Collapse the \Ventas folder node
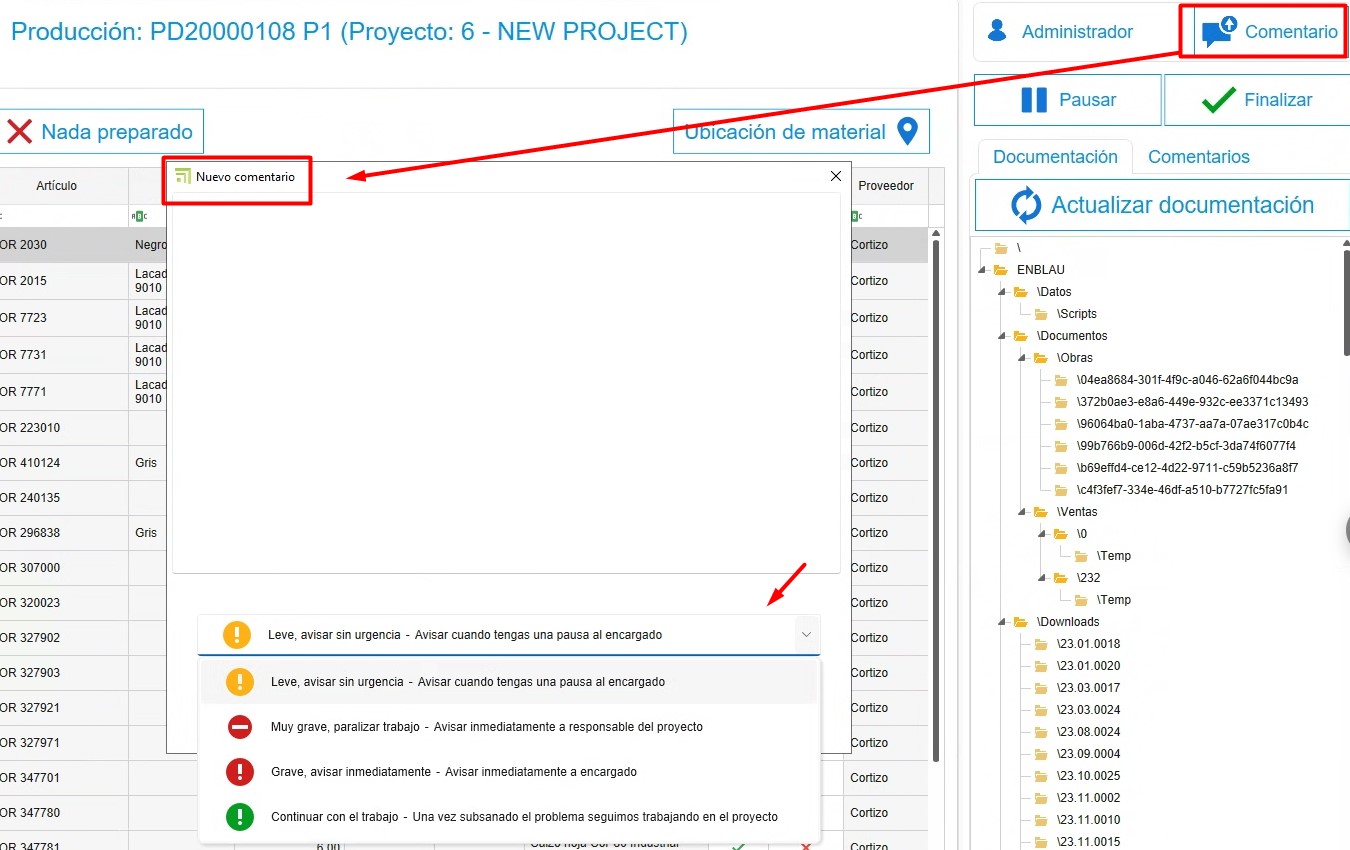Screen dimensions: 1350x850 (1023, 512)
